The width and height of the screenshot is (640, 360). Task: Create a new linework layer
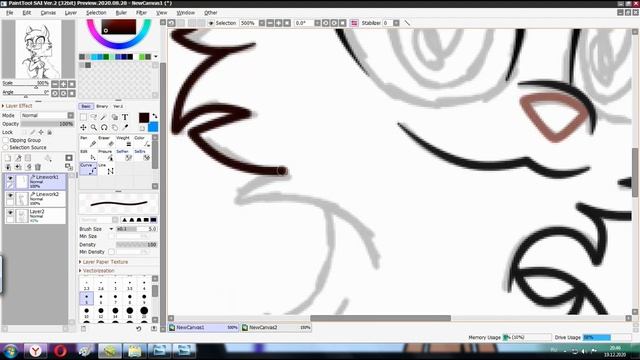click(x=18, y=158)
